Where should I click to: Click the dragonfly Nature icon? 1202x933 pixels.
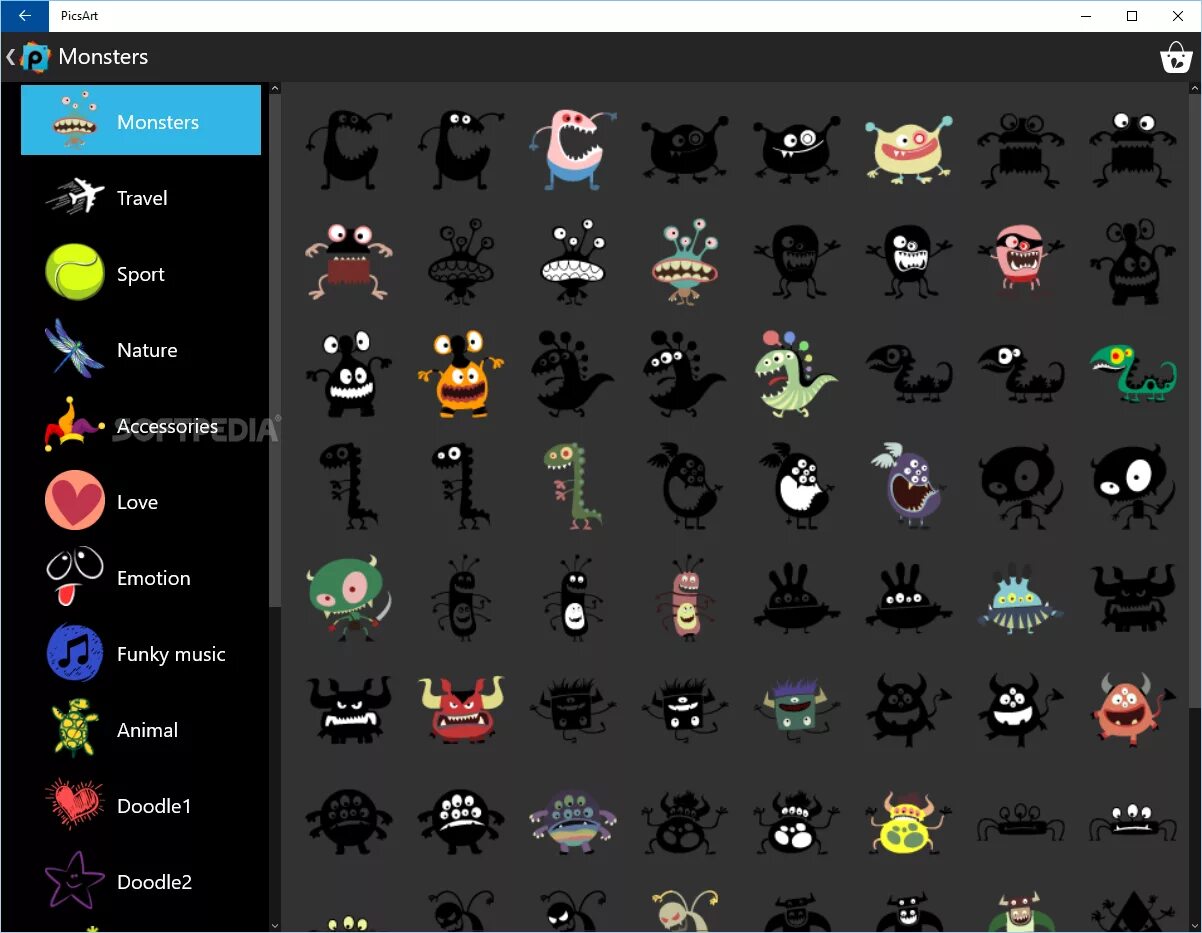75,348
